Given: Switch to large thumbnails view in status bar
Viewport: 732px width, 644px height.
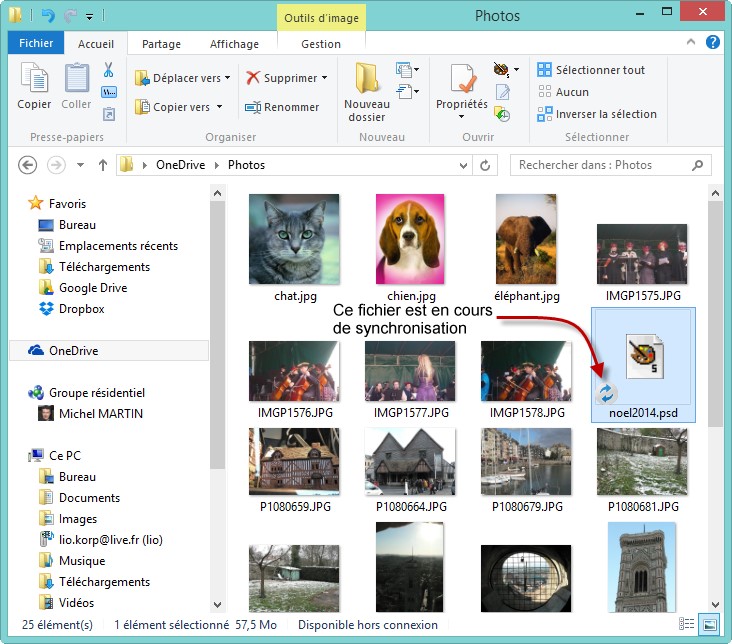Looking at the screenshot, I should point(710,625).
